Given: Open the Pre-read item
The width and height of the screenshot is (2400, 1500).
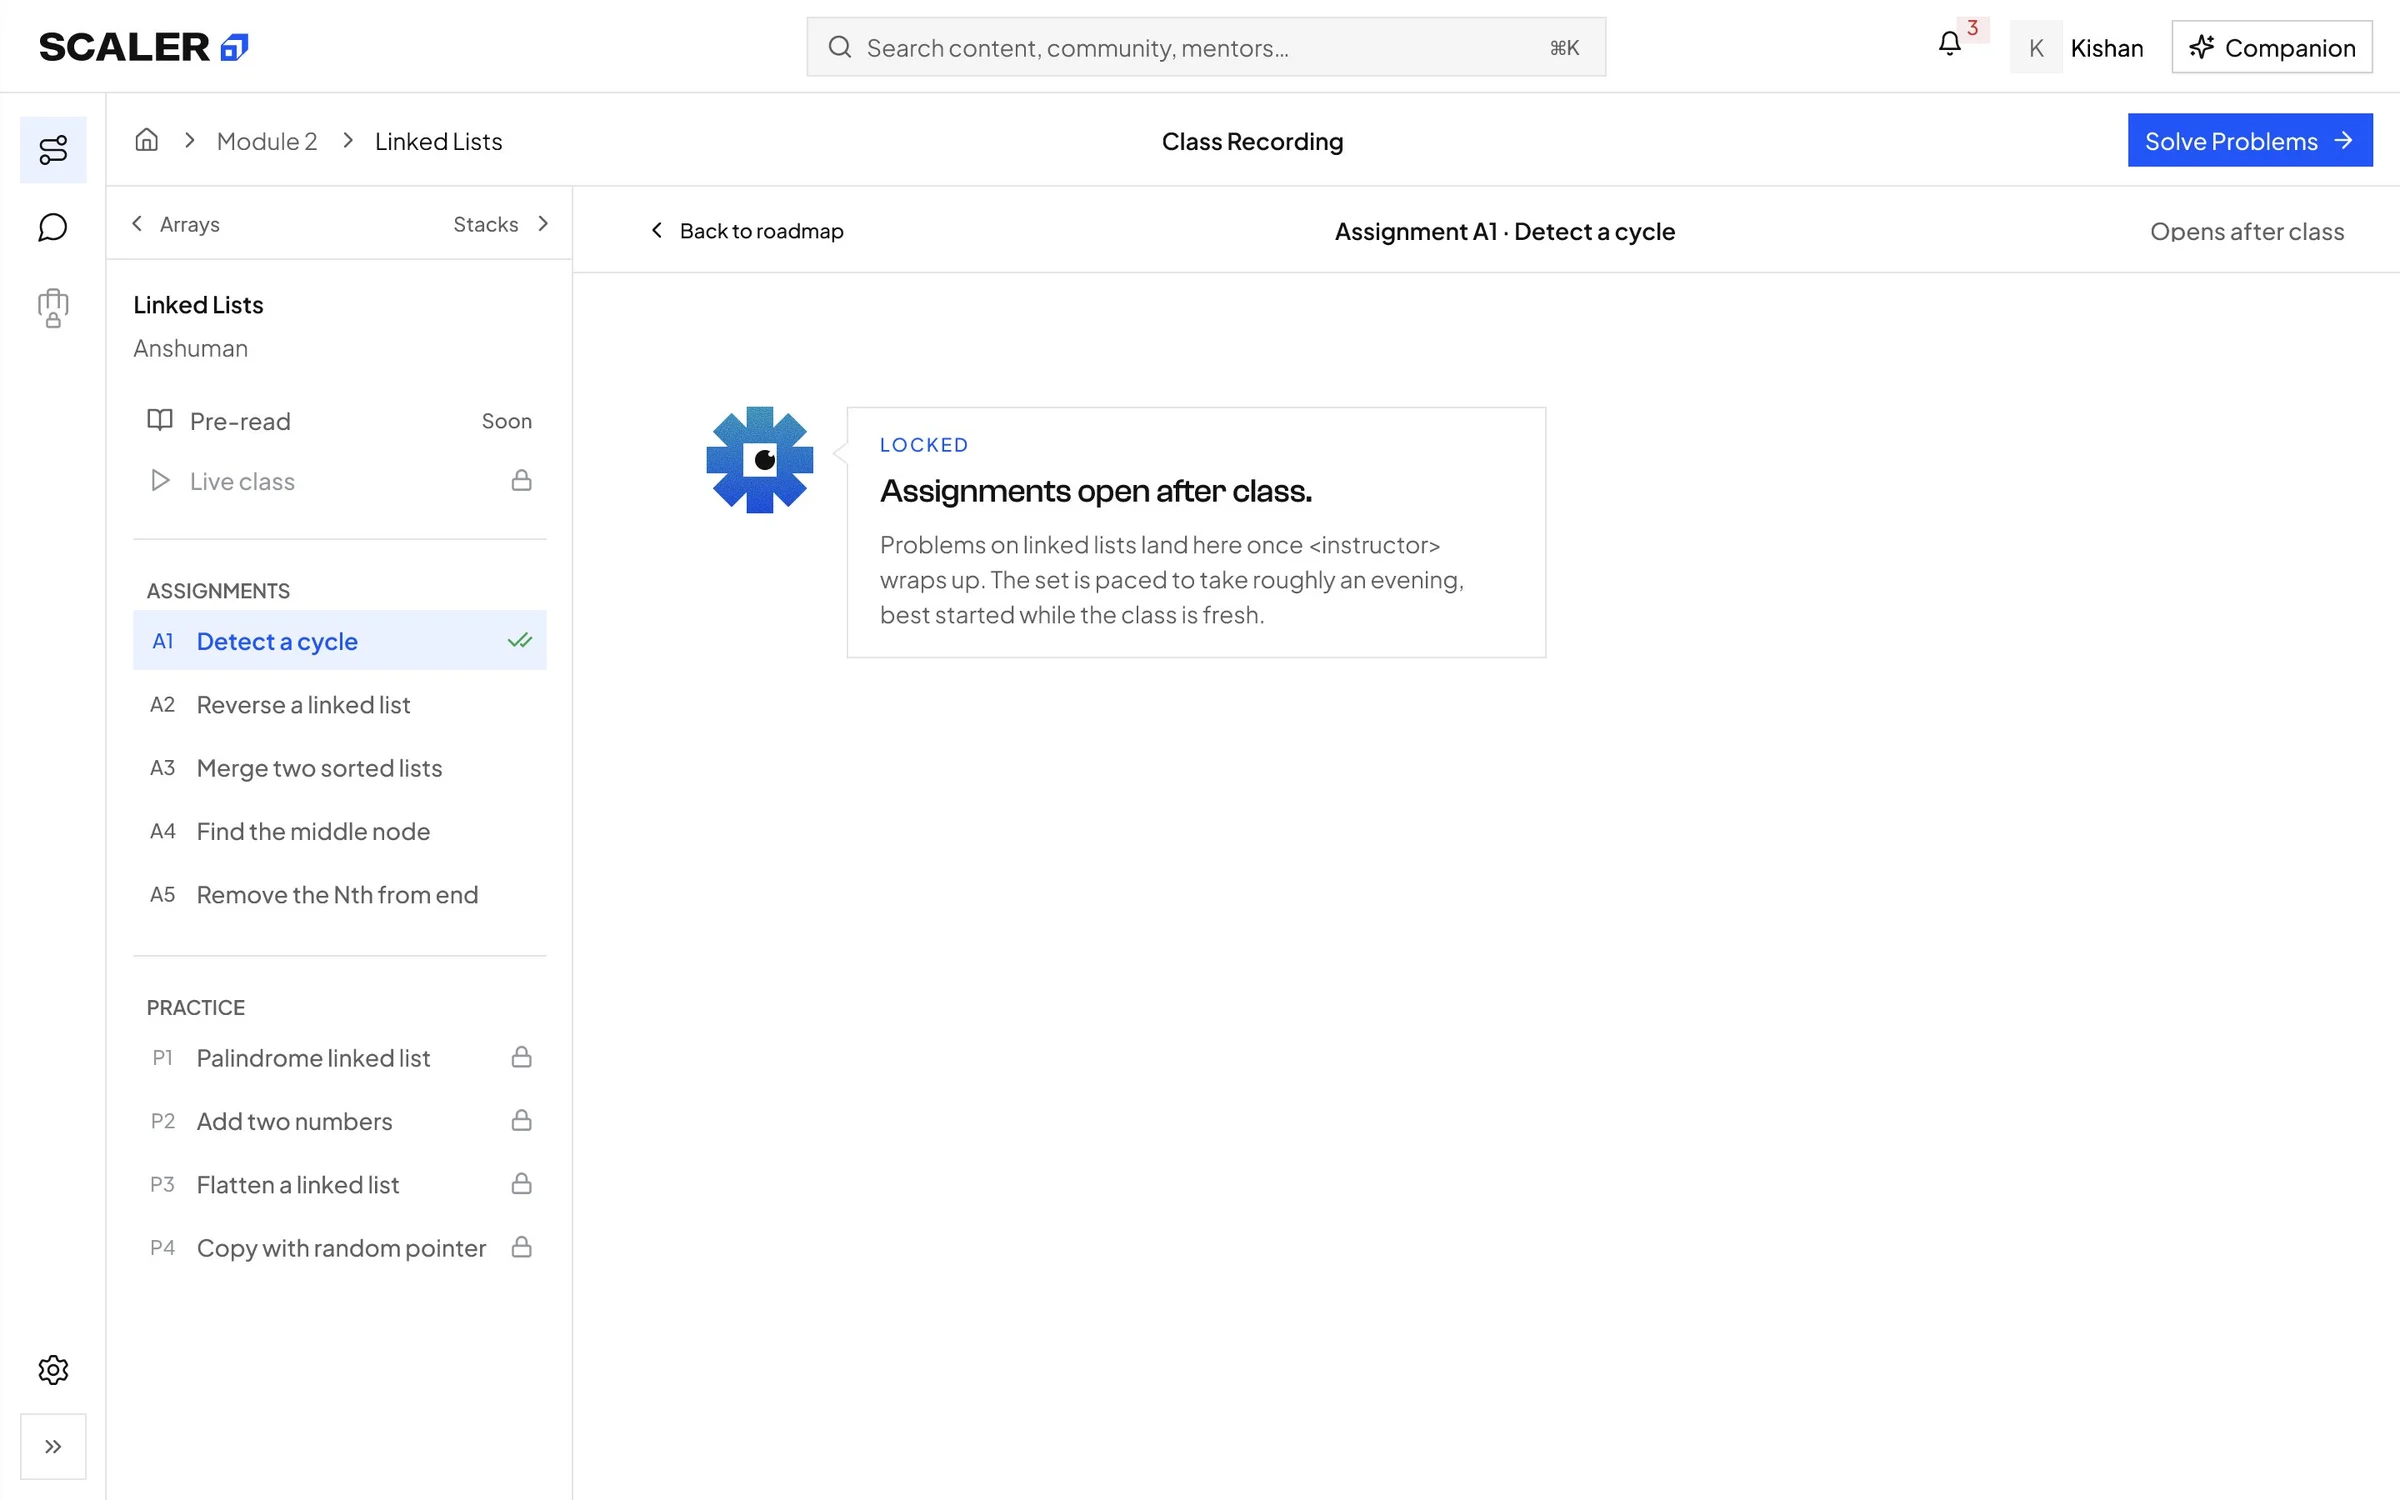Looking at the screenshot, I should coord(340,421).
